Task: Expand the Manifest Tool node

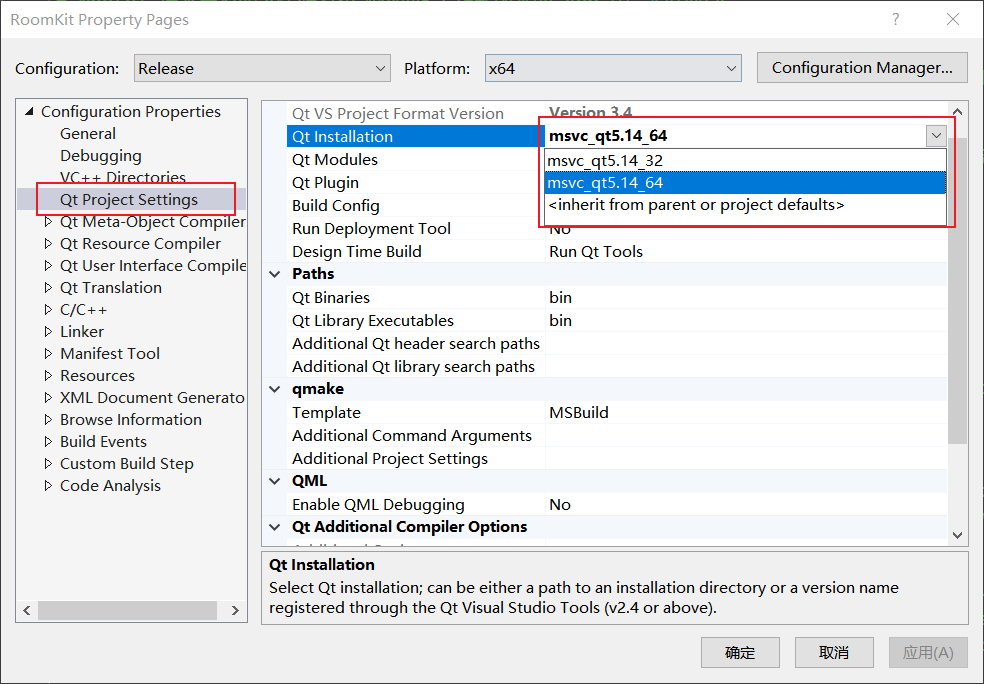Action: click(48, 353)
